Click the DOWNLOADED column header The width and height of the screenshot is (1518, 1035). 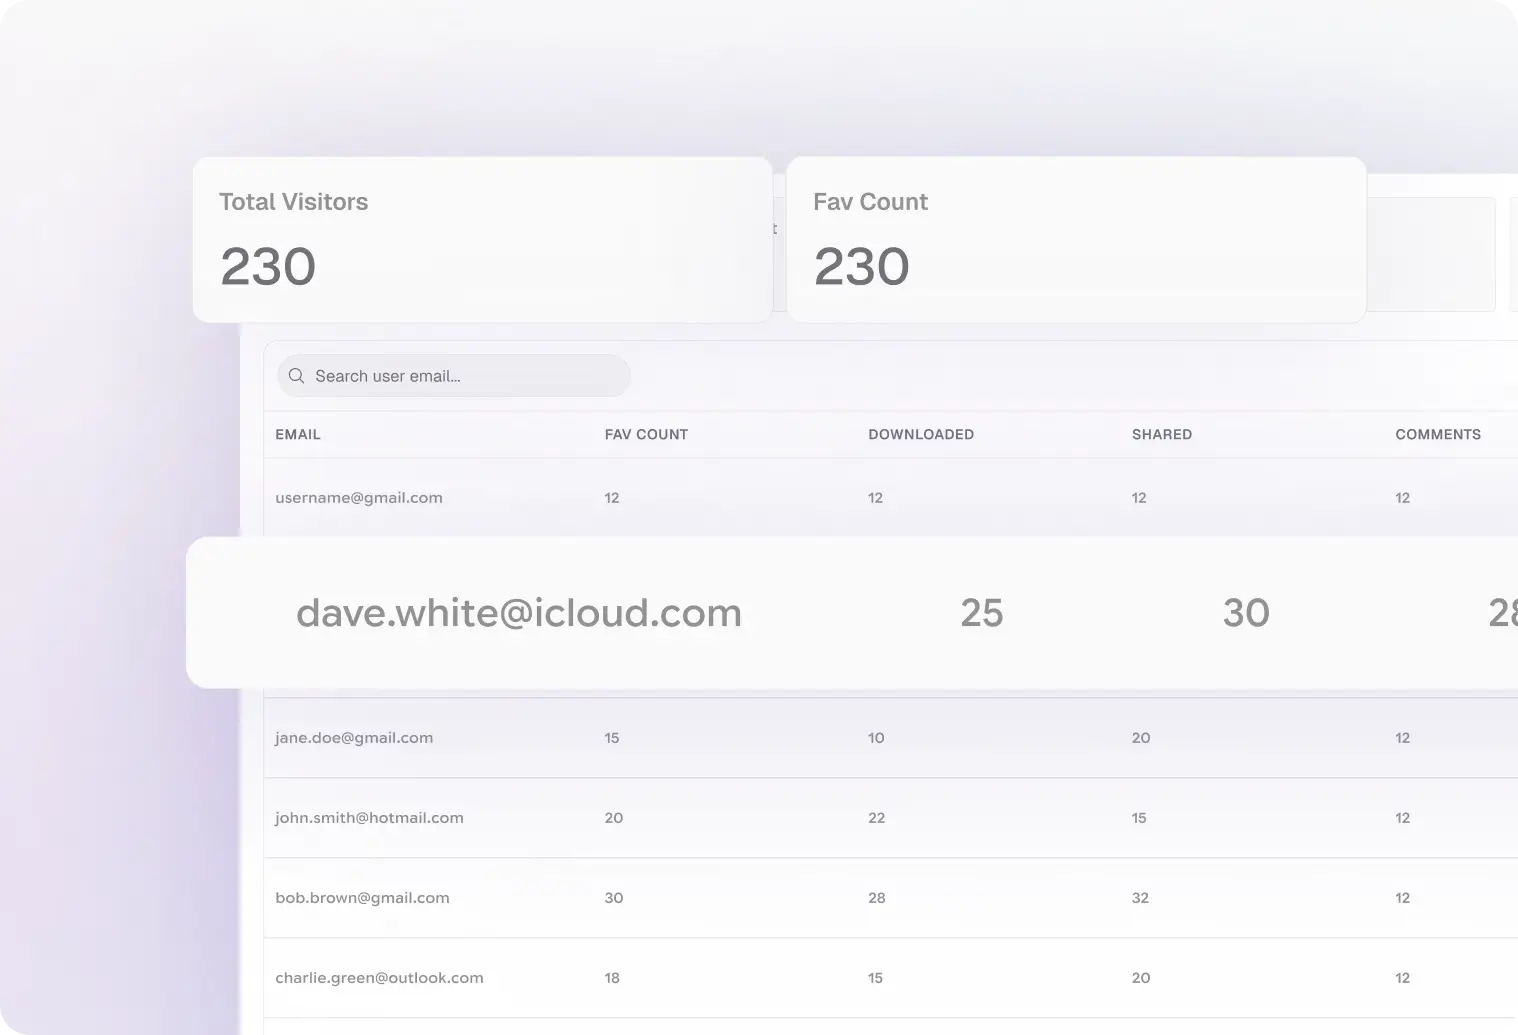click(921, 434)
